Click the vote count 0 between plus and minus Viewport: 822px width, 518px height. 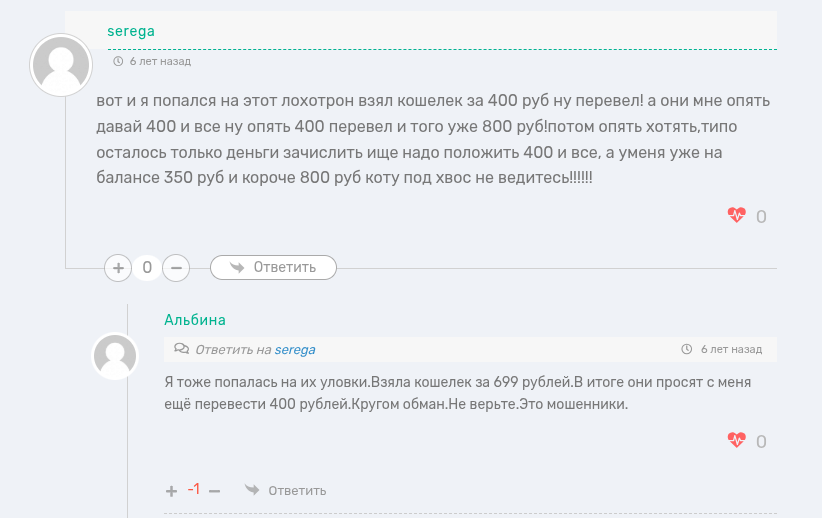147,267
